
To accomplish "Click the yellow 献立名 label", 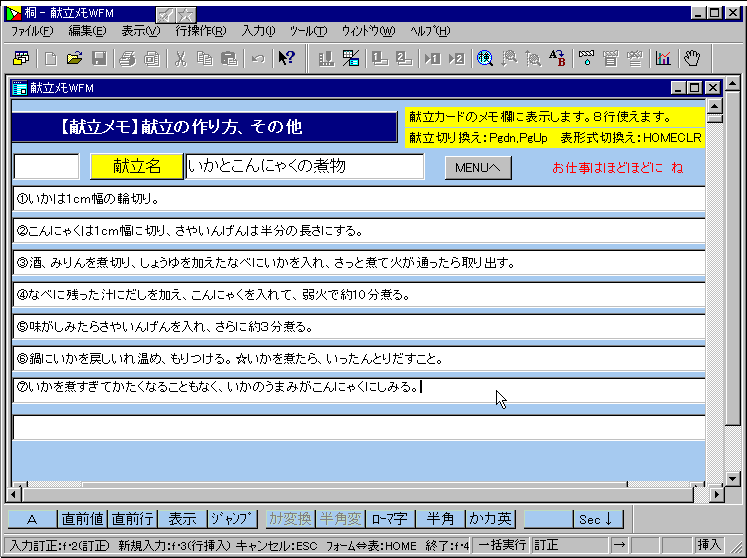I will point(137,167).
